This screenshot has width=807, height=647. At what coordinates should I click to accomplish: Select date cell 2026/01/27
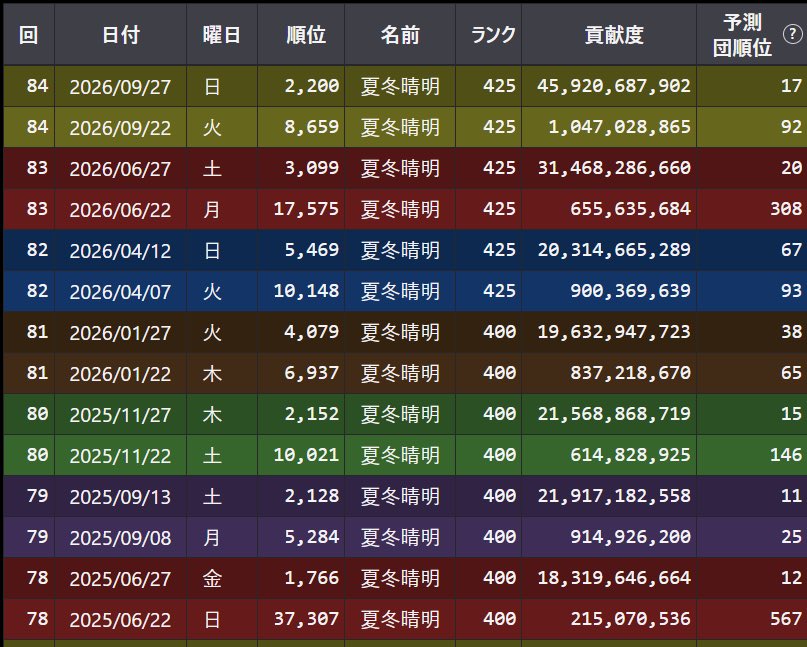coord(120,333)
